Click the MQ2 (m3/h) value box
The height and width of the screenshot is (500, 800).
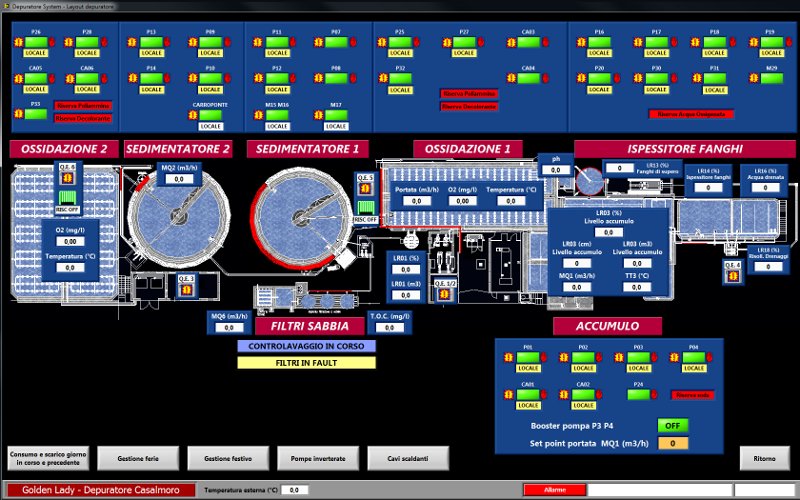pyautogui.click(x=179, y=179)
